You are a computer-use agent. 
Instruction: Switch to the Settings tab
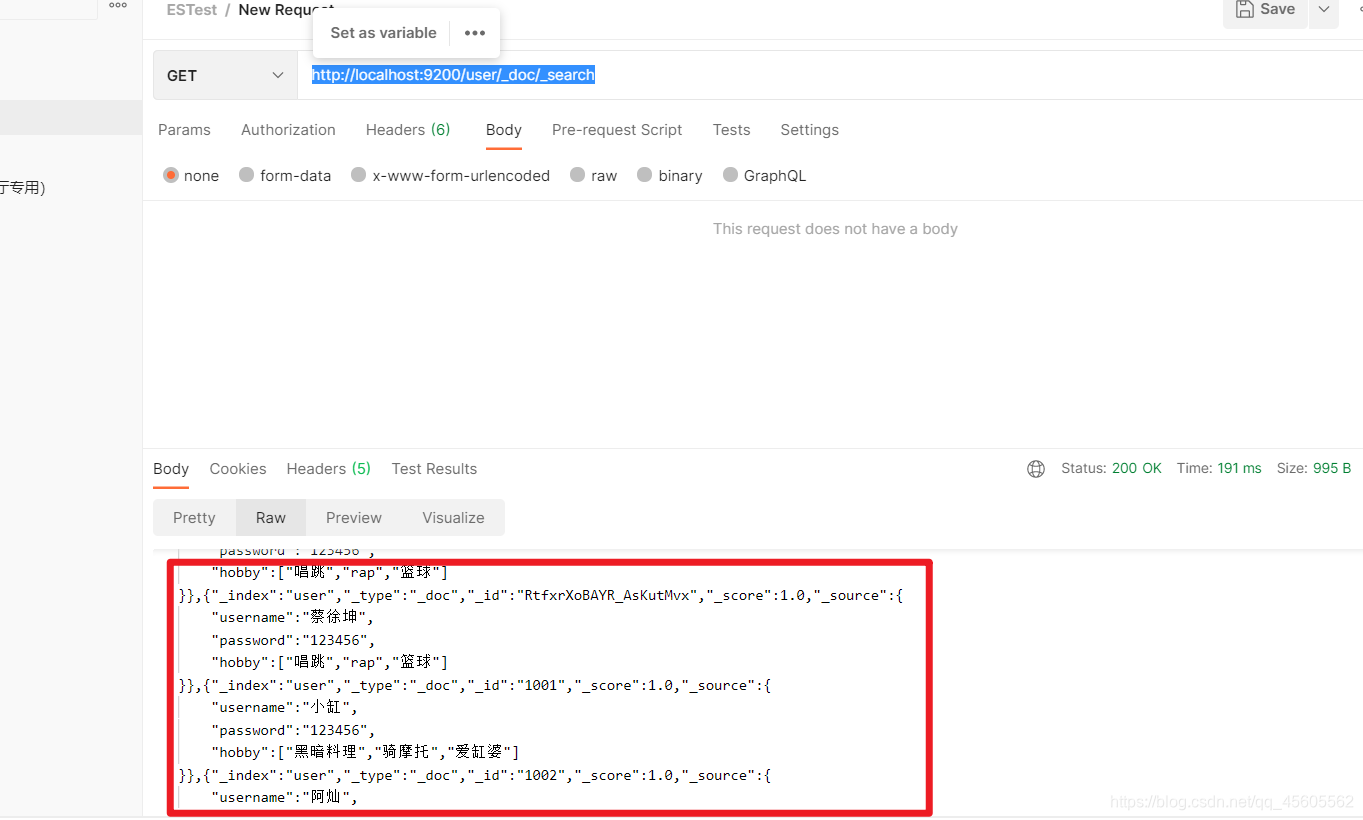click(809, 130)
